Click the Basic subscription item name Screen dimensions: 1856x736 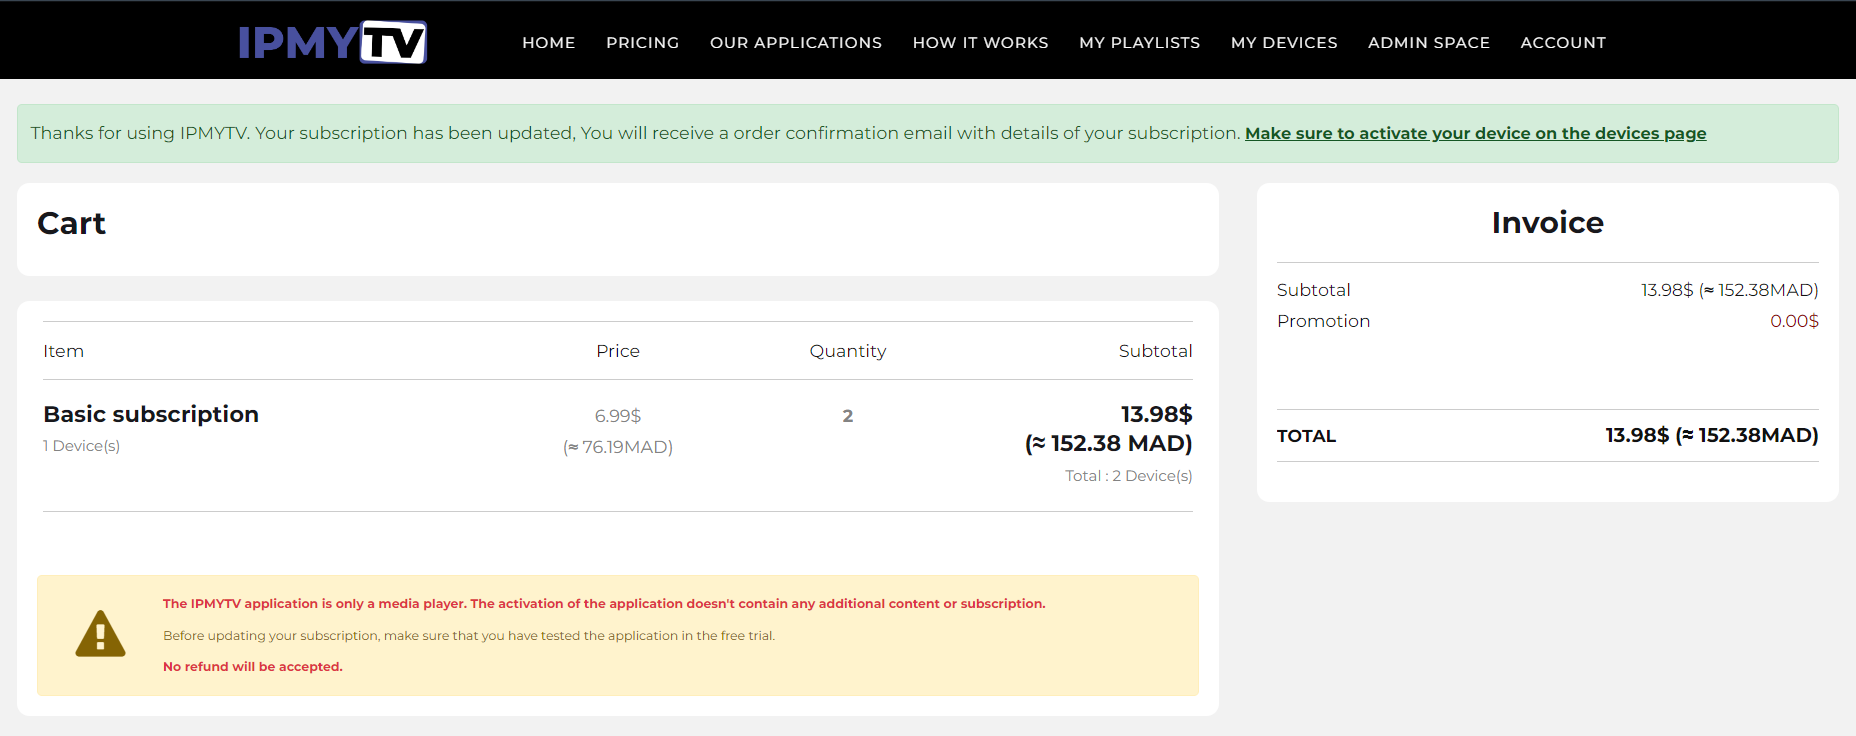click(x=151, y=414)
